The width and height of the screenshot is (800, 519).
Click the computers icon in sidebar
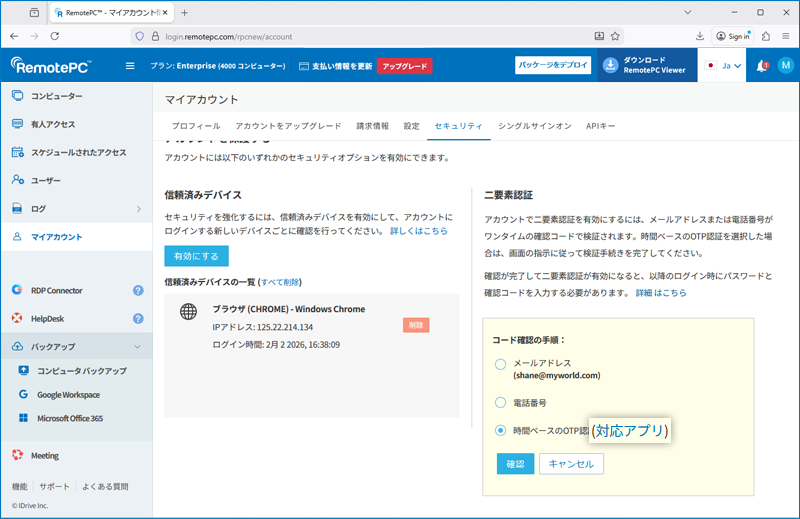(17, 95)
